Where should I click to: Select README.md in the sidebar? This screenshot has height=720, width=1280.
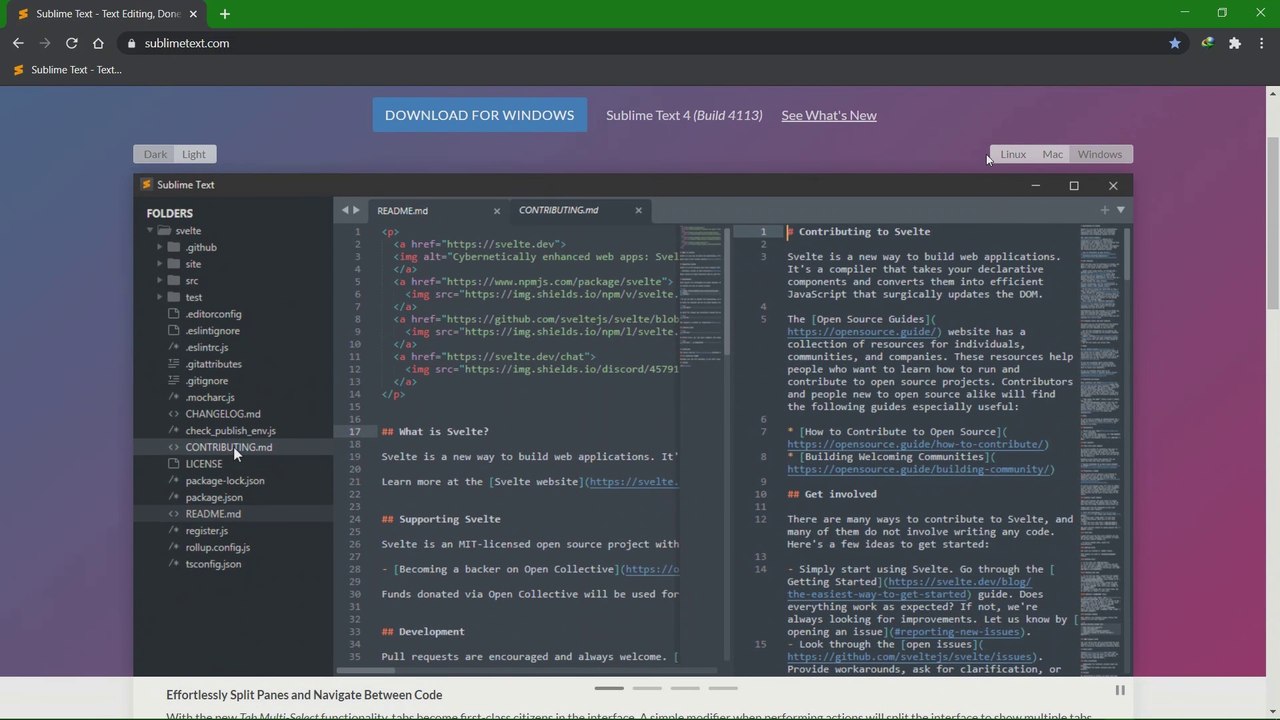click(x=213, y=514)
